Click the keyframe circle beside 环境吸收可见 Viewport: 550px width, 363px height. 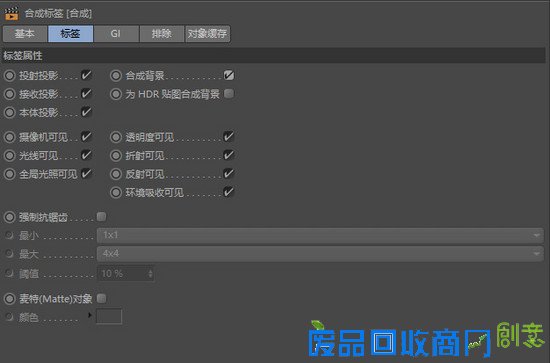(116, 192)
